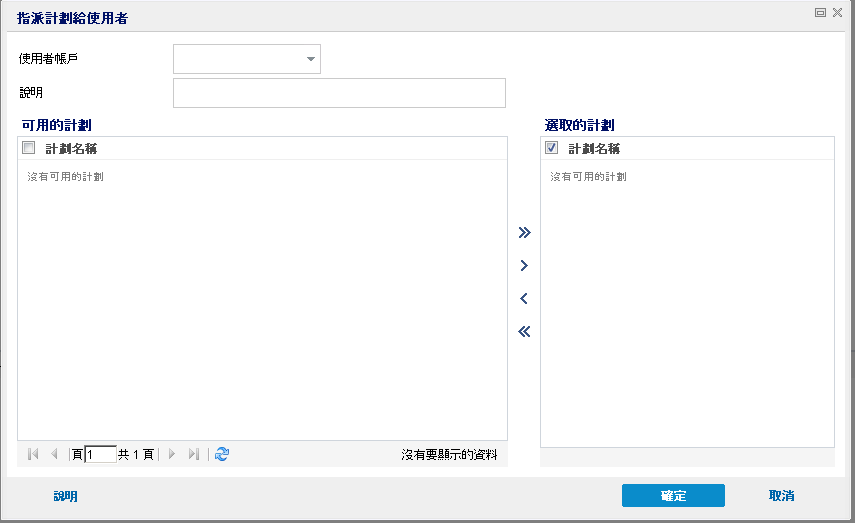
Task: Close the 指派計劃給使用者 dialog
Action: 838,13
